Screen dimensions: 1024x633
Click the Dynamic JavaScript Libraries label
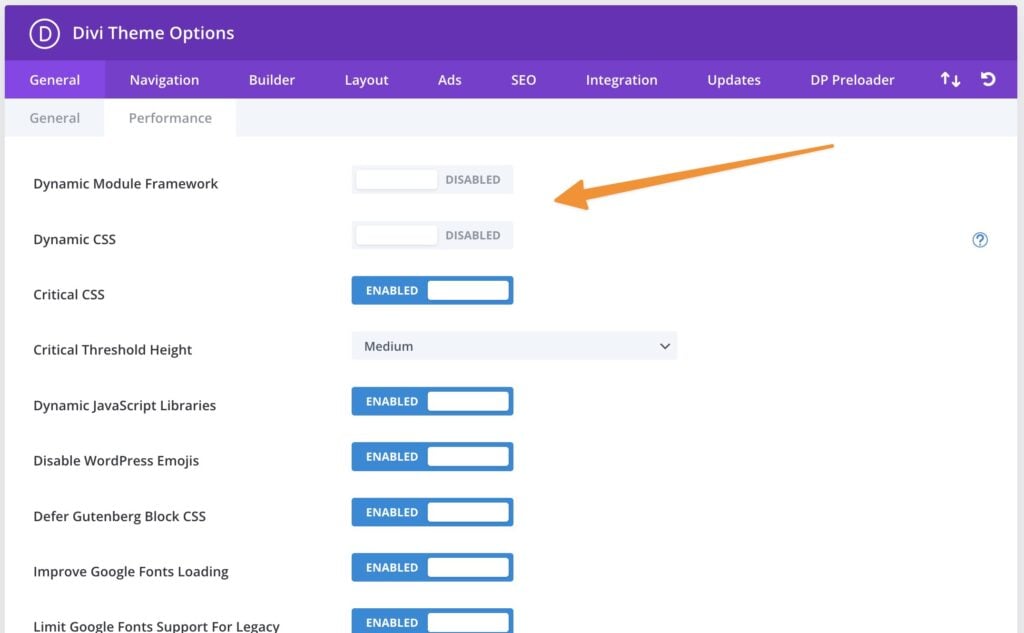click(124, 406)
